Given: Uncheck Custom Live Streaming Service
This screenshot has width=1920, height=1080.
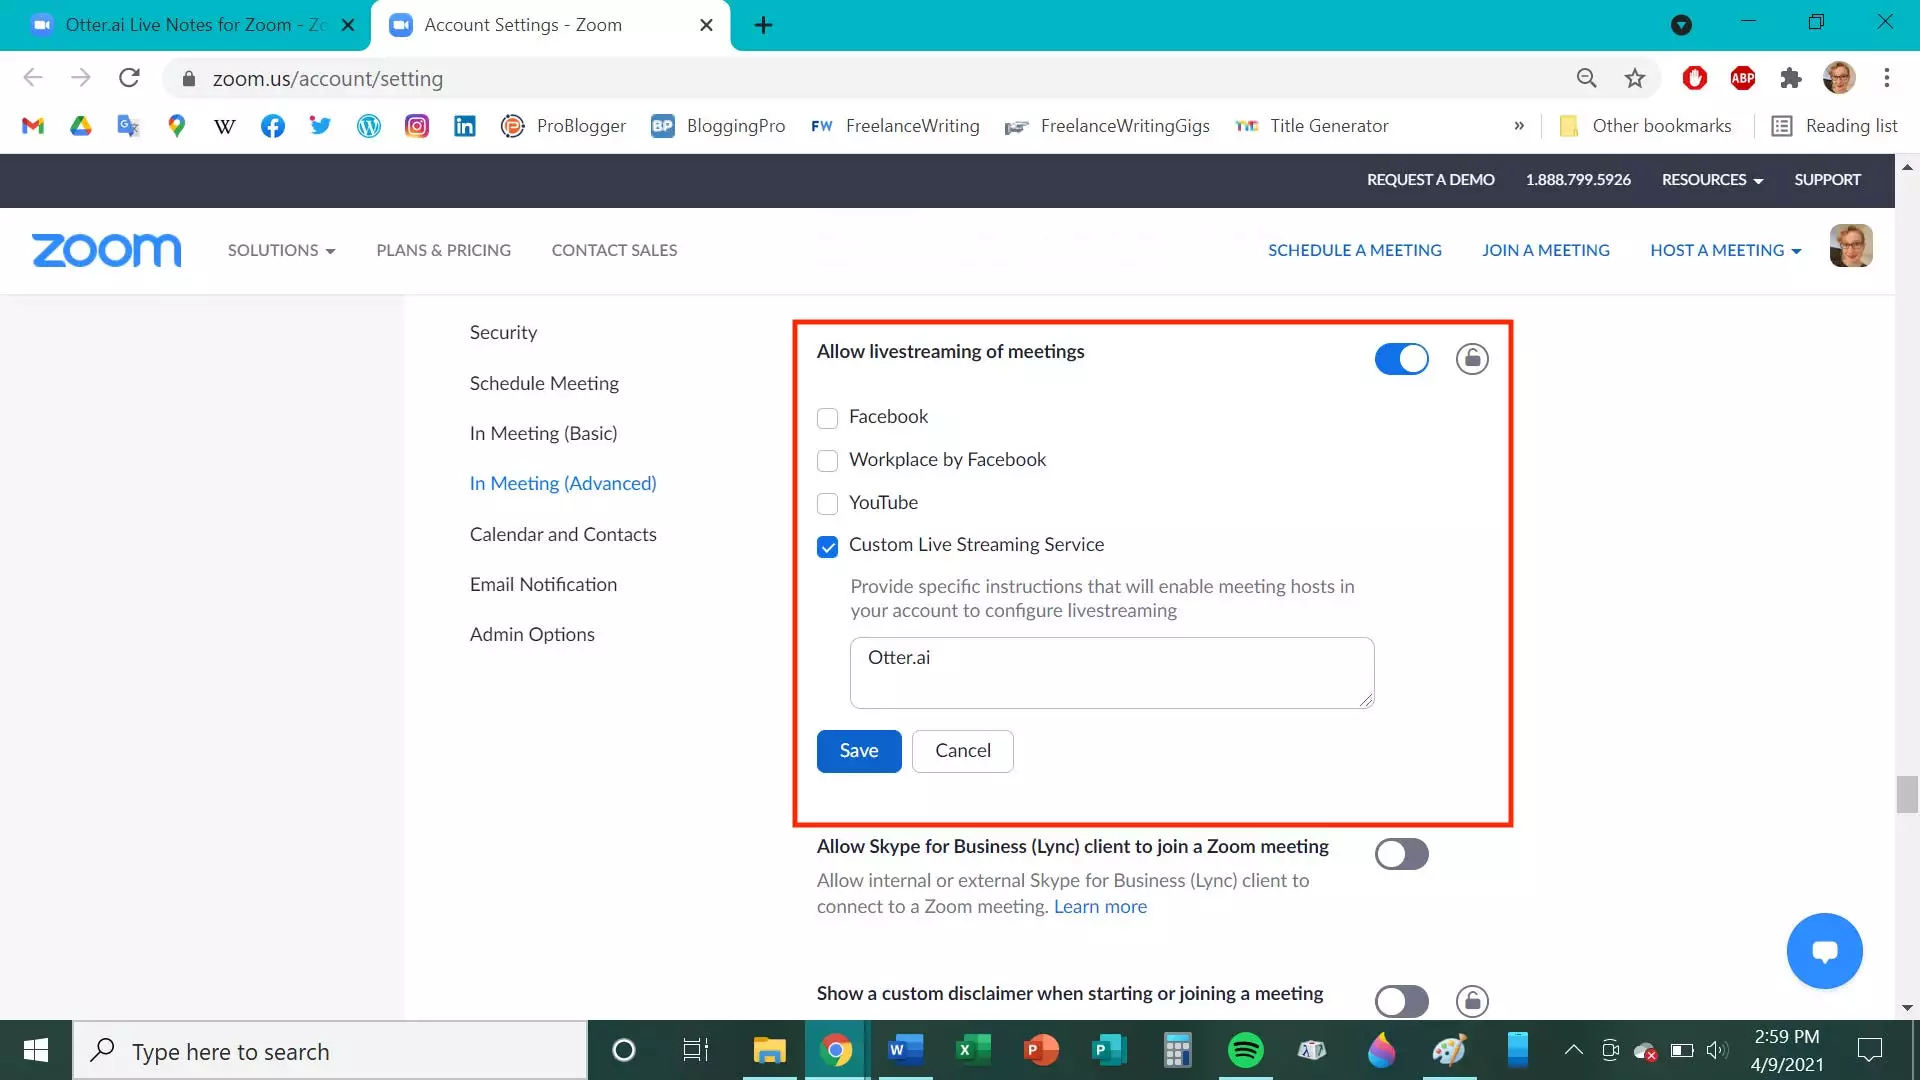Looking at the screenshot, I should pyautogui.click(x=827, y=547).
